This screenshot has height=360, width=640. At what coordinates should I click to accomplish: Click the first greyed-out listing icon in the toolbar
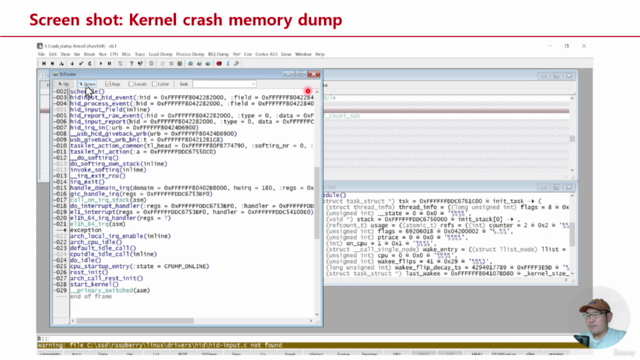[162, 64]
